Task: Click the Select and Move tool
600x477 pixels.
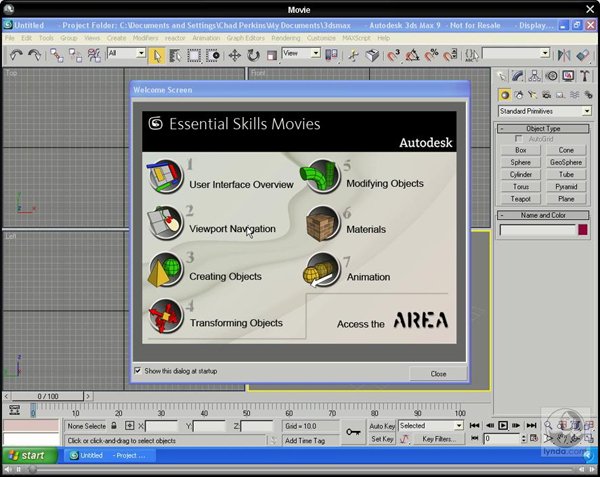Action: 234,55
